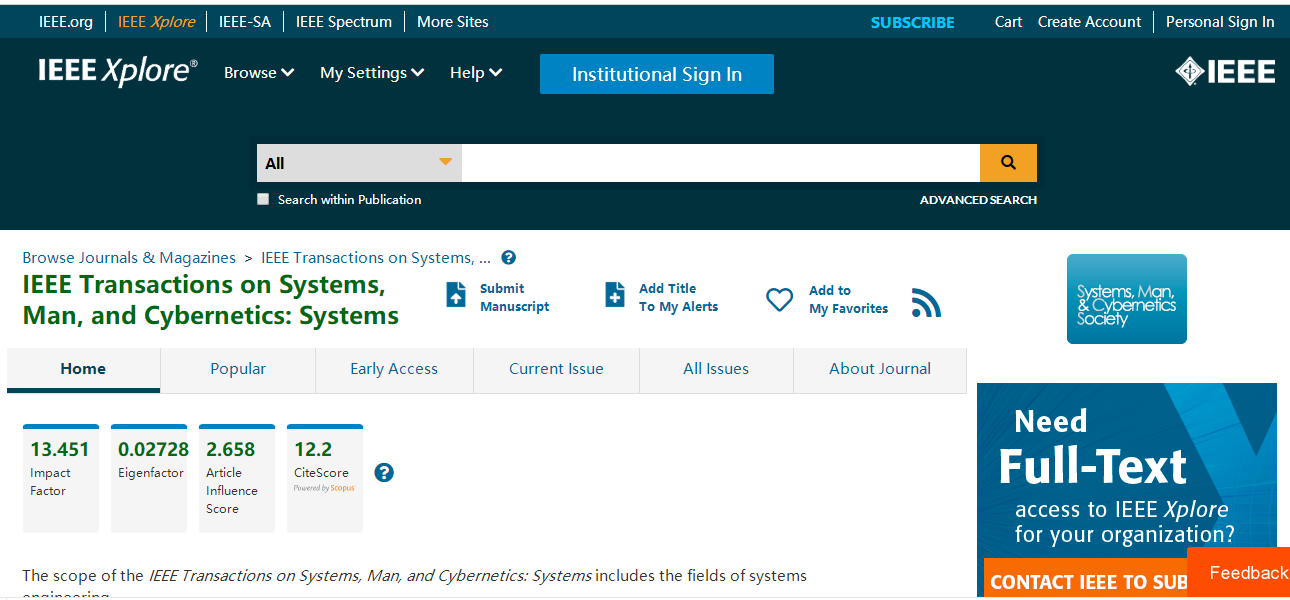Click the Add to My Favorites heart icon
The width and height of the screenshot is (1290, 600).
click(x=779, y=300)
